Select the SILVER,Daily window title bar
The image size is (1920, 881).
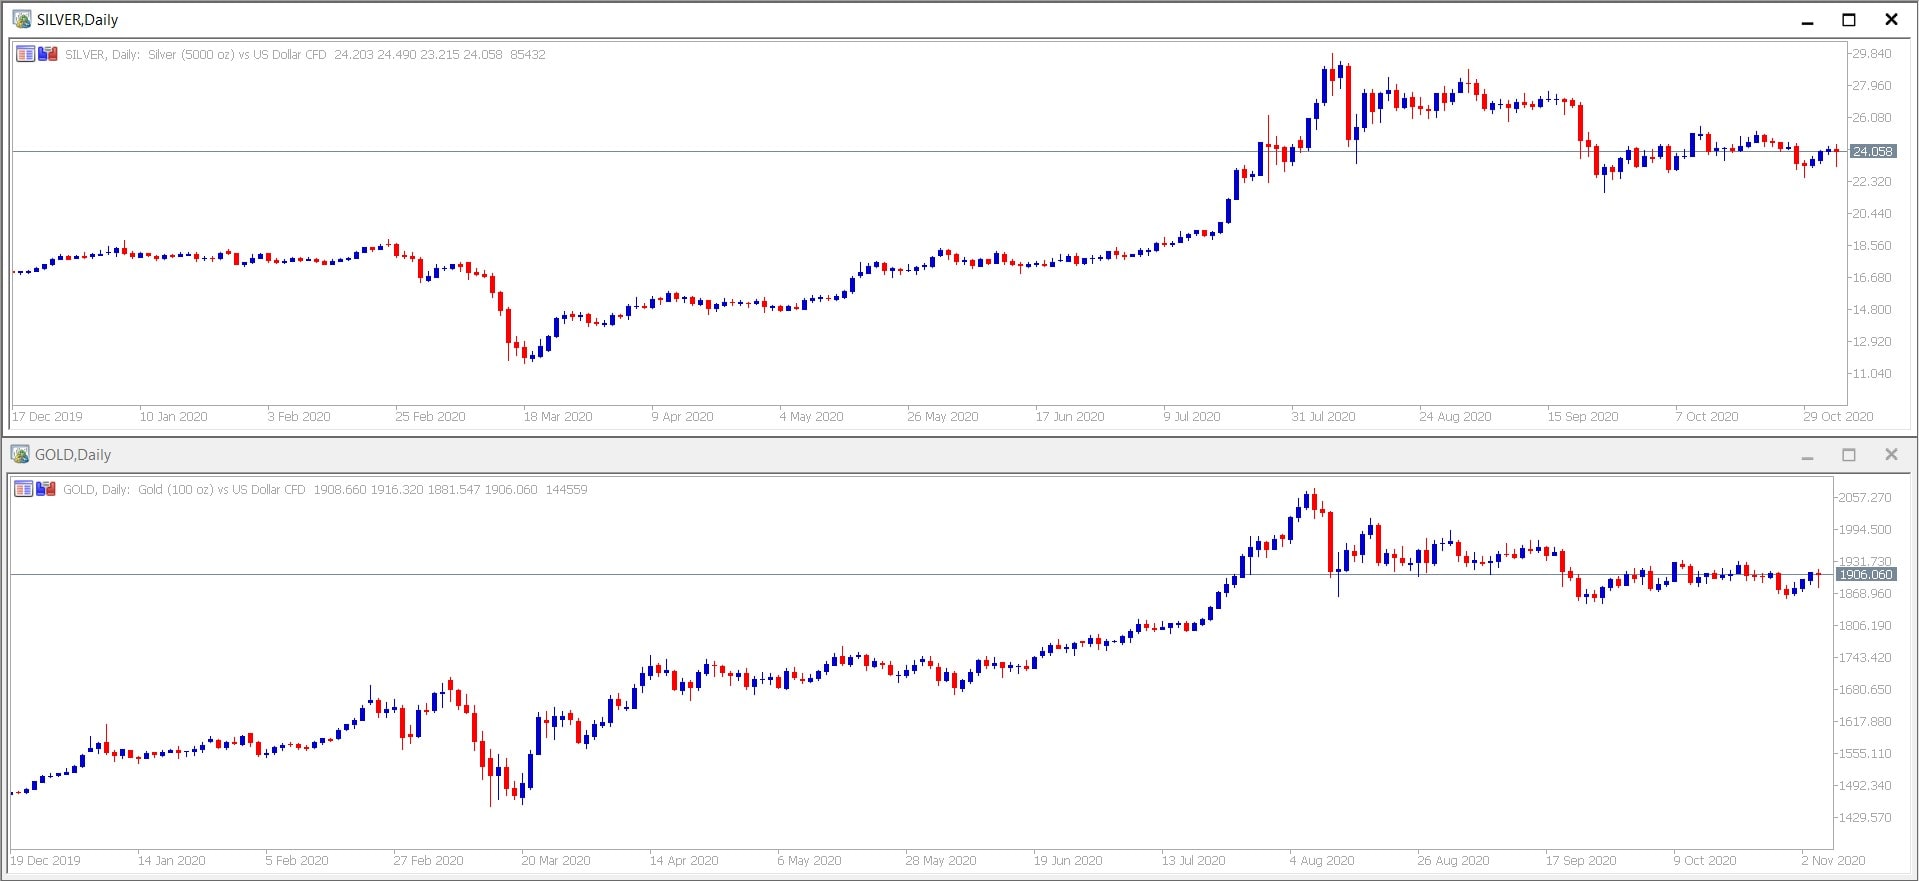coord(900,20)
